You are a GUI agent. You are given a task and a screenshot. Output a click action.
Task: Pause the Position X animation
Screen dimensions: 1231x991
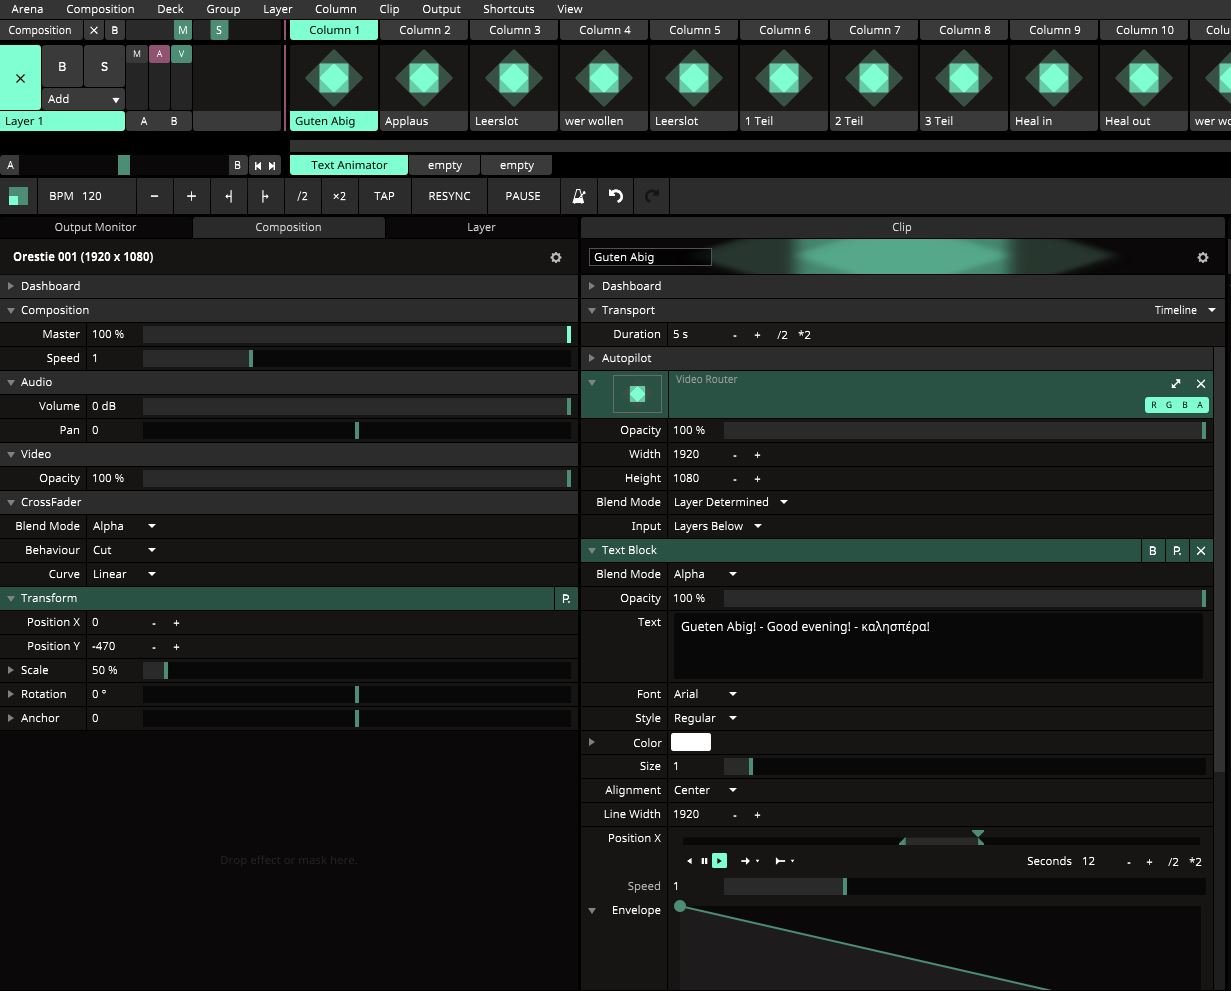704,861
